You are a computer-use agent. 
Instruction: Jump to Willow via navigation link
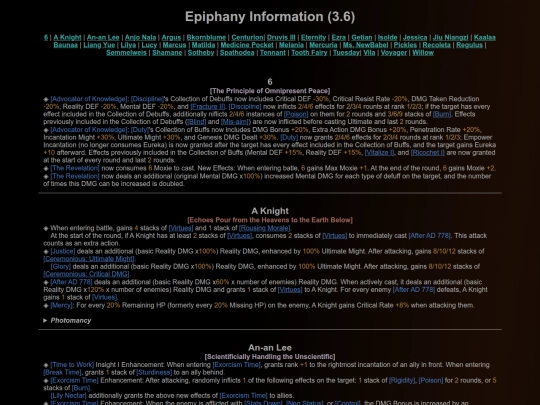tap(423, 53)
